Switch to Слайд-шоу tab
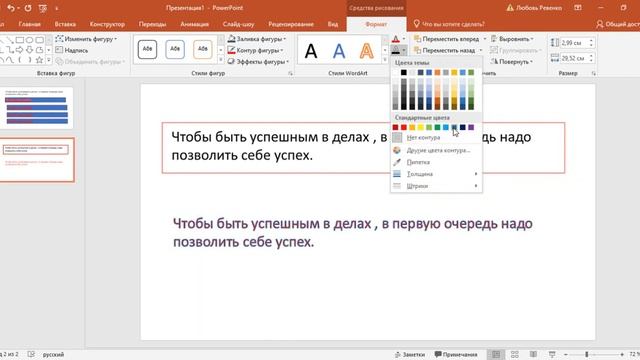 coord(238,24)
